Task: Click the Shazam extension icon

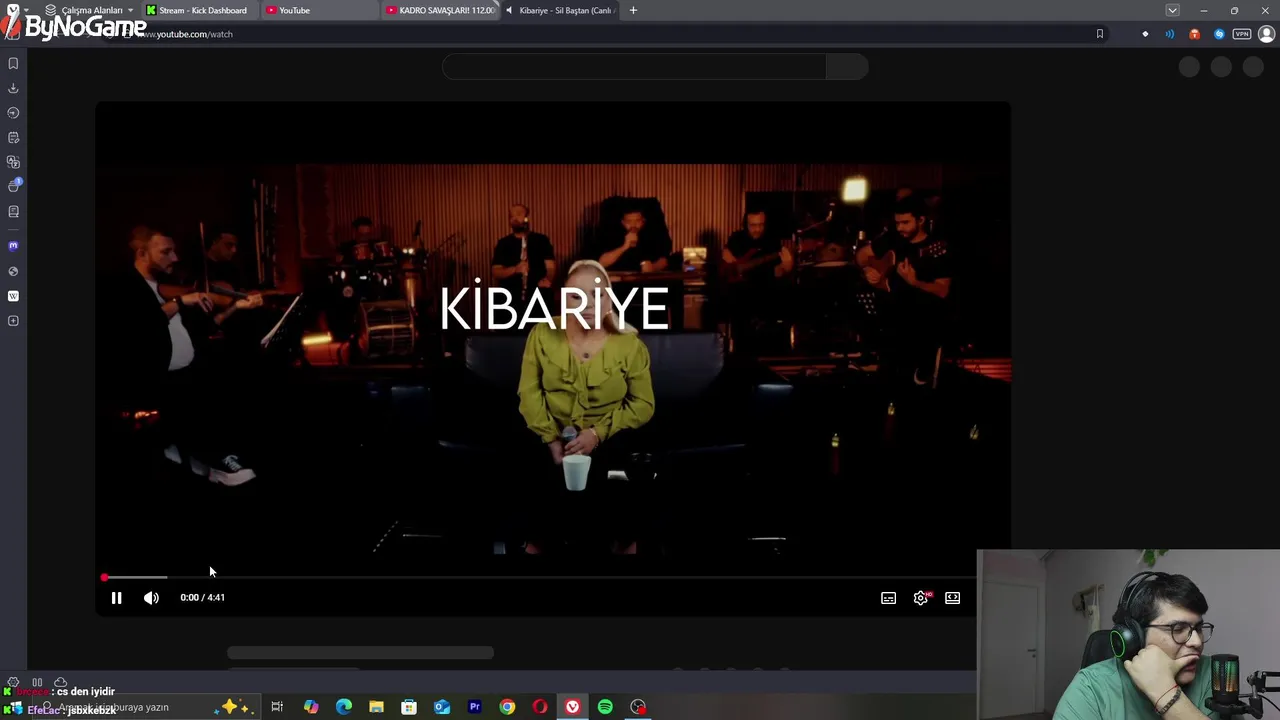Action: [x=1219, y=34]
